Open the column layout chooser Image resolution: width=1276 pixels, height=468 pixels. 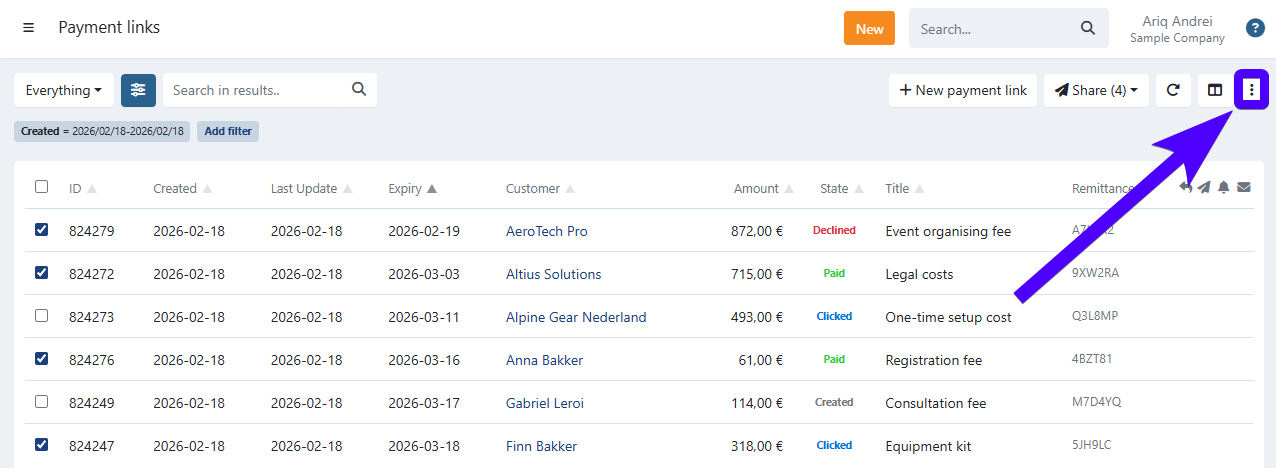[x=1215, y=90]
